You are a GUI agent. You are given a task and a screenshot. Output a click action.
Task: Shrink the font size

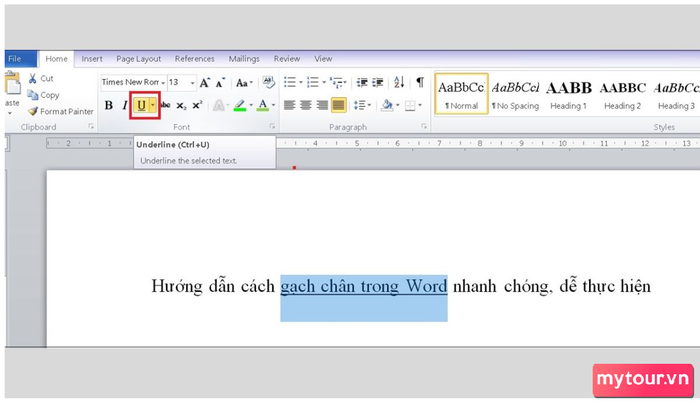click(220, 83)
